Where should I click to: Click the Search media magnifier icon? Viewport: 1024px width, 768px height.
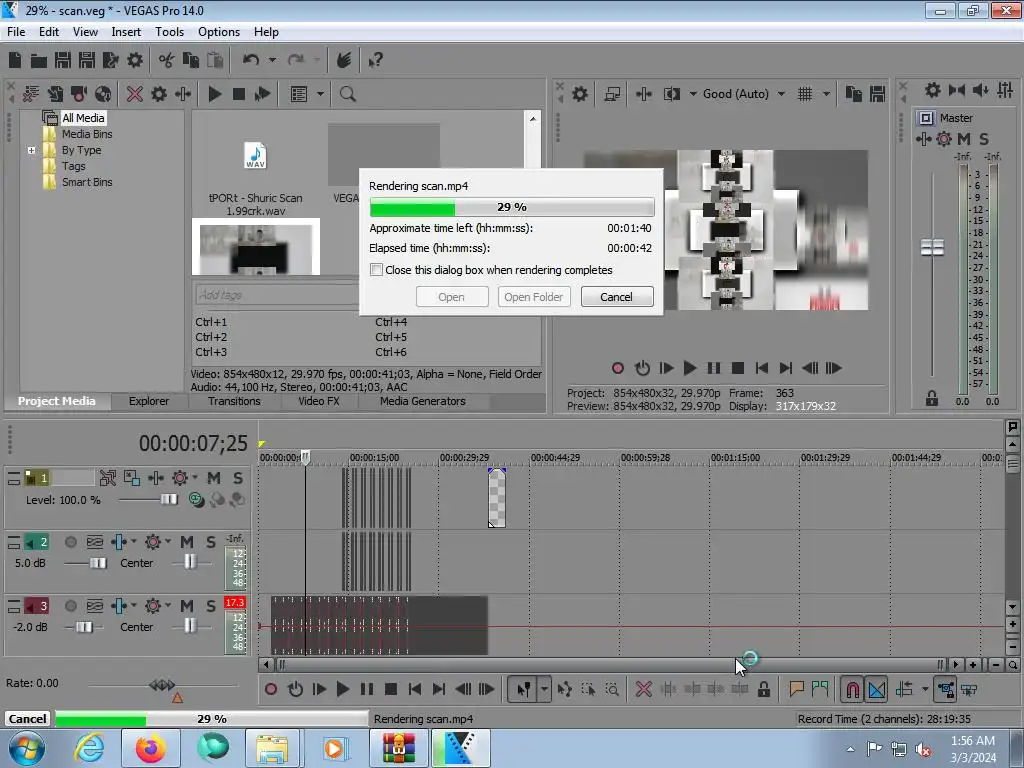(347, 94)
